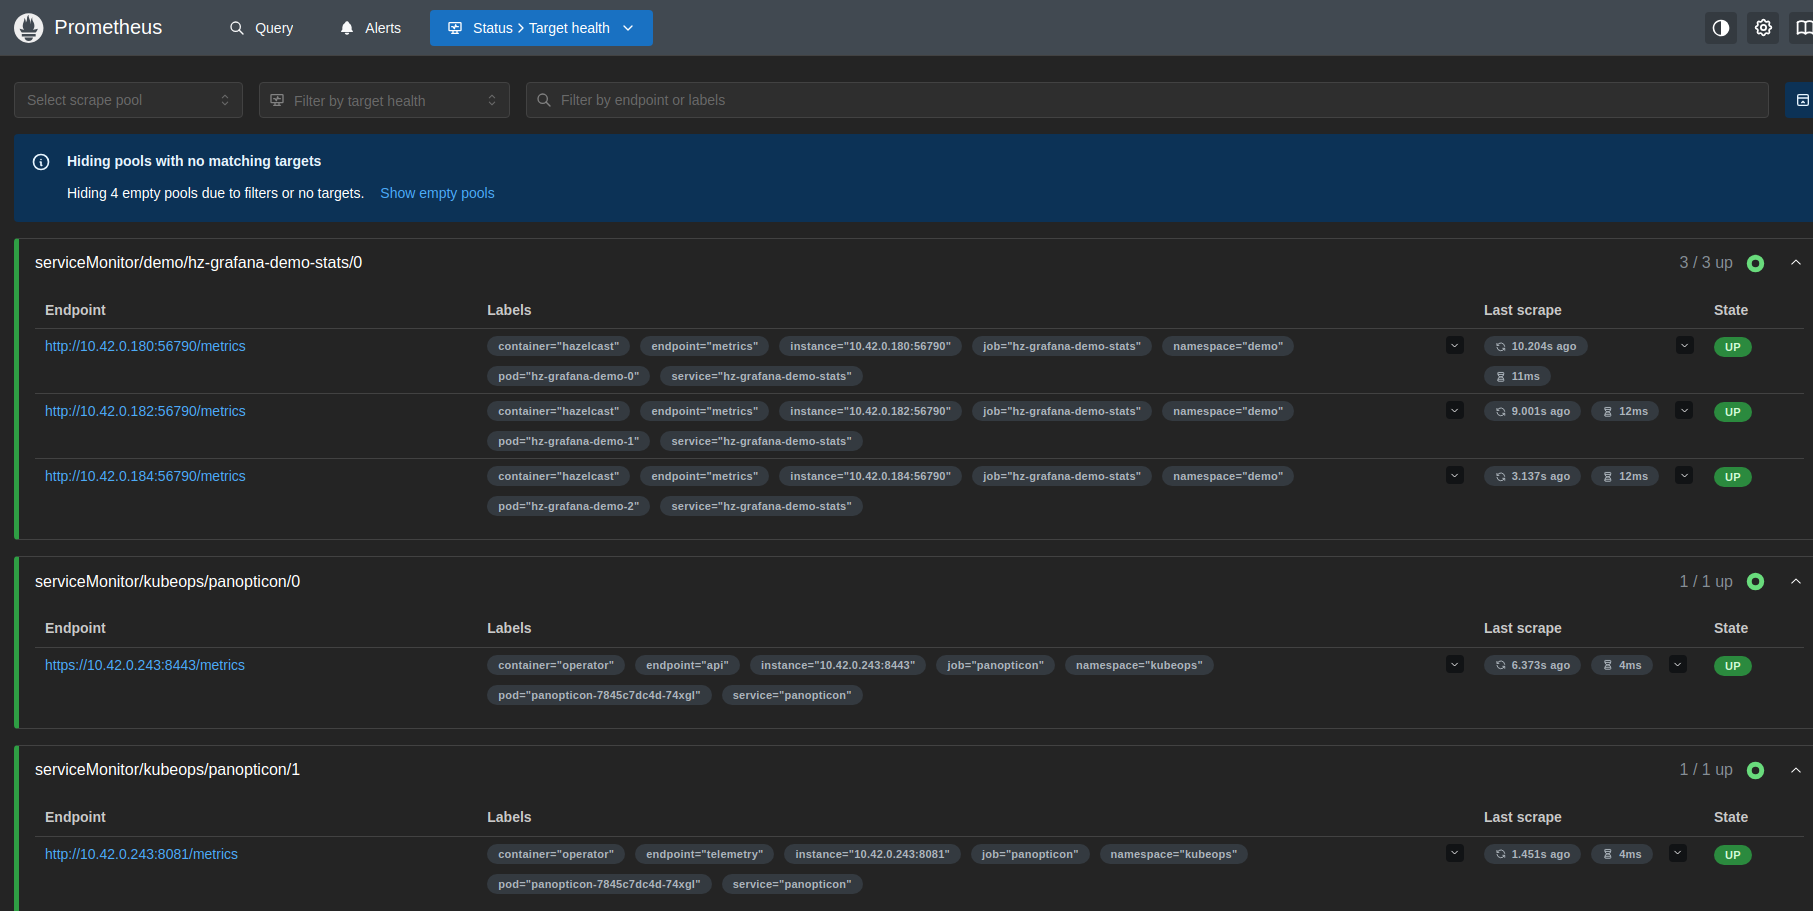Viewport: 1813px width, 911px height.
Task: Click the instance="10.42.0.243:8081" label
Action: pyautogui.click(x=873, y=854)
